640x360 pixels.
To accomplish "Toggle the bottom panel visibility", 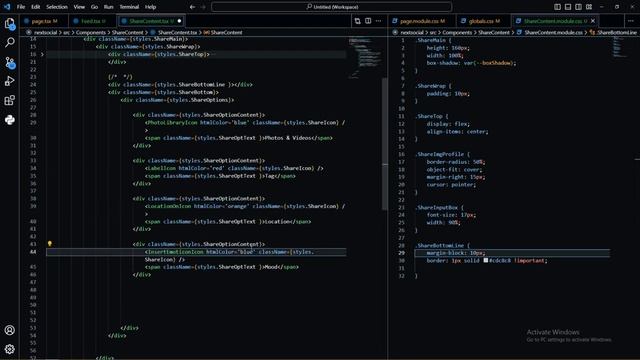I will point(568,7).
